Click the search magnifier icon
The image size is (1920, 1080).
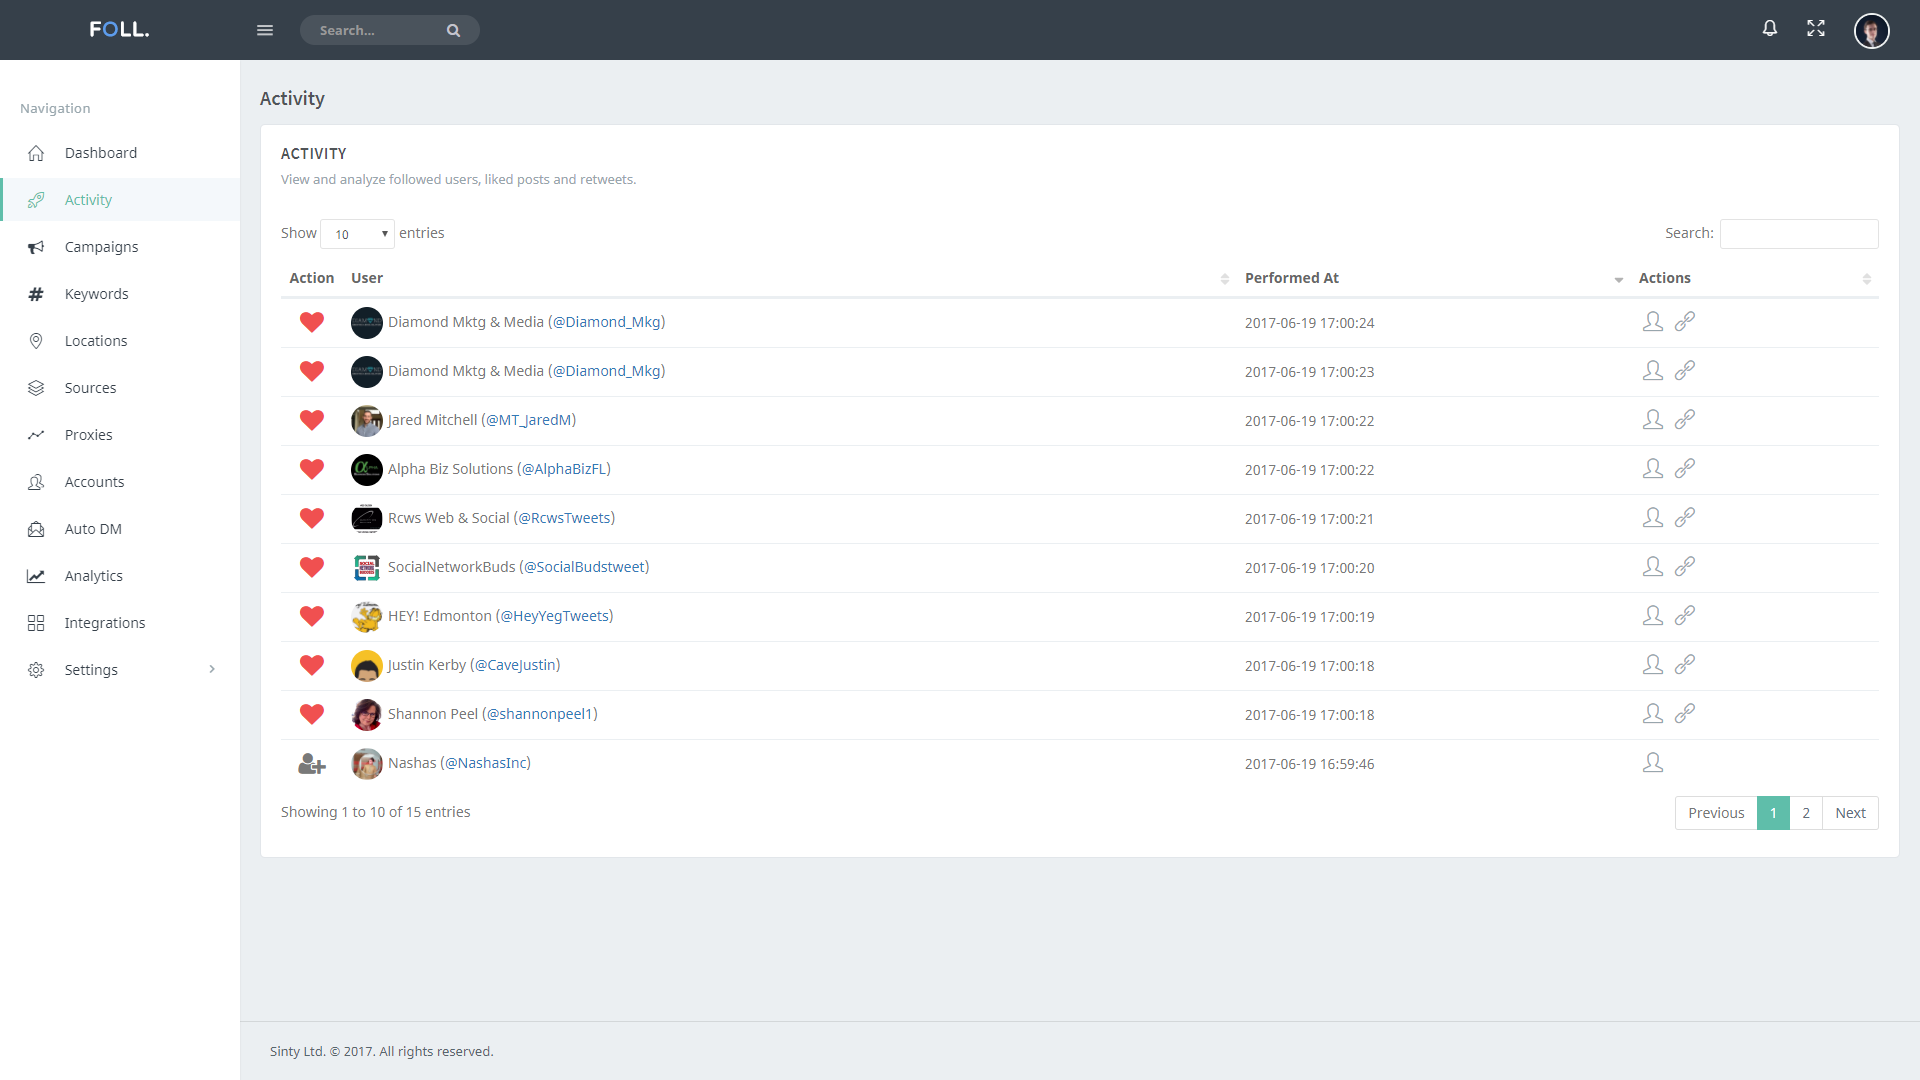(x=453, y=30)
